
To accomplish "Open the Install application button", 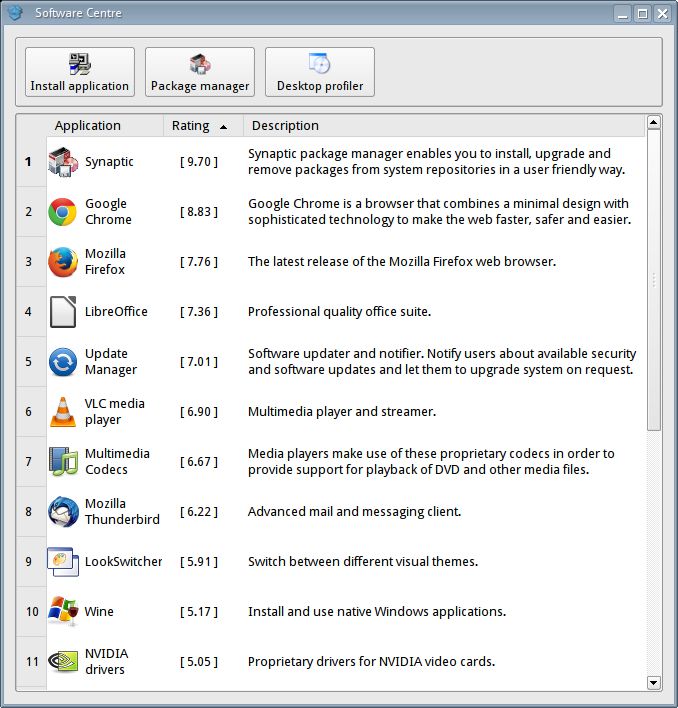I will [80, 72].
